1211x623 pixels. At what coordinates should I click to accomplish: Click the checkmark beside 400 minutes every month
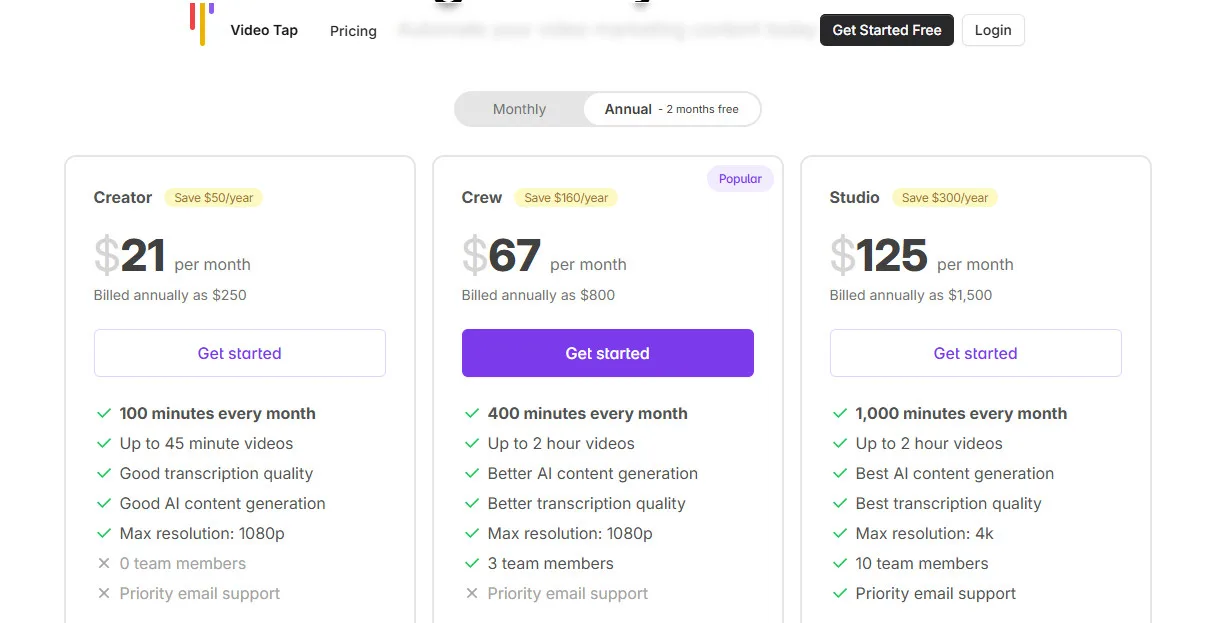[x=472, y=413]
